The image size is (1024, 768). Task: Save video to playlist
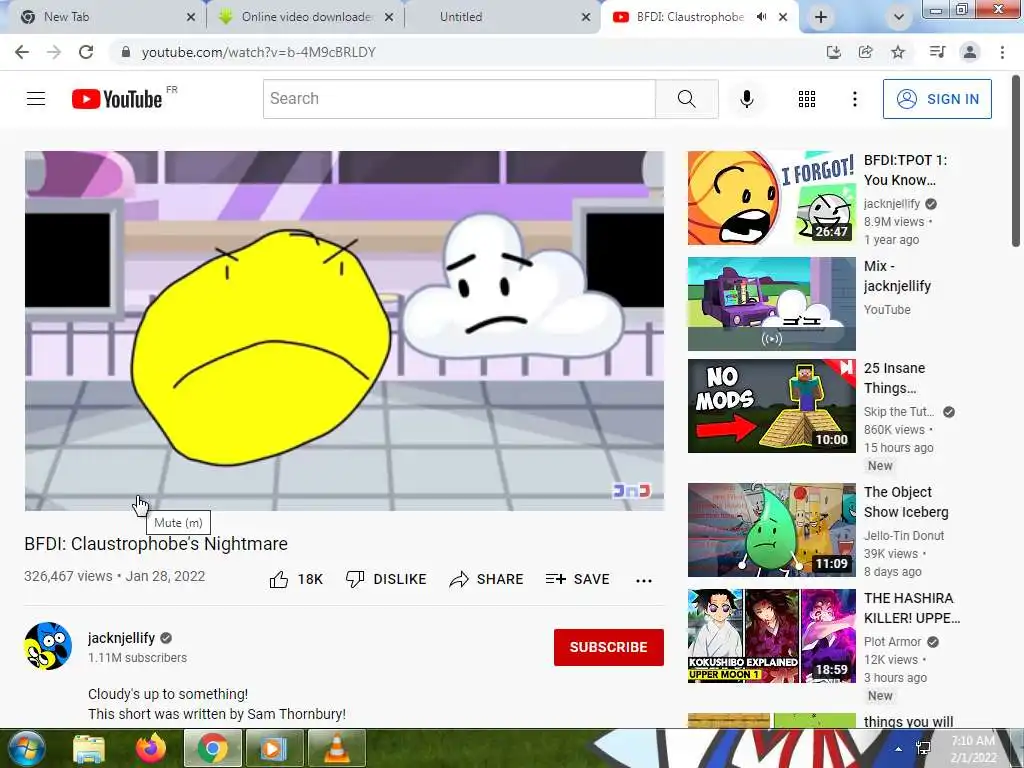point(577,579)
